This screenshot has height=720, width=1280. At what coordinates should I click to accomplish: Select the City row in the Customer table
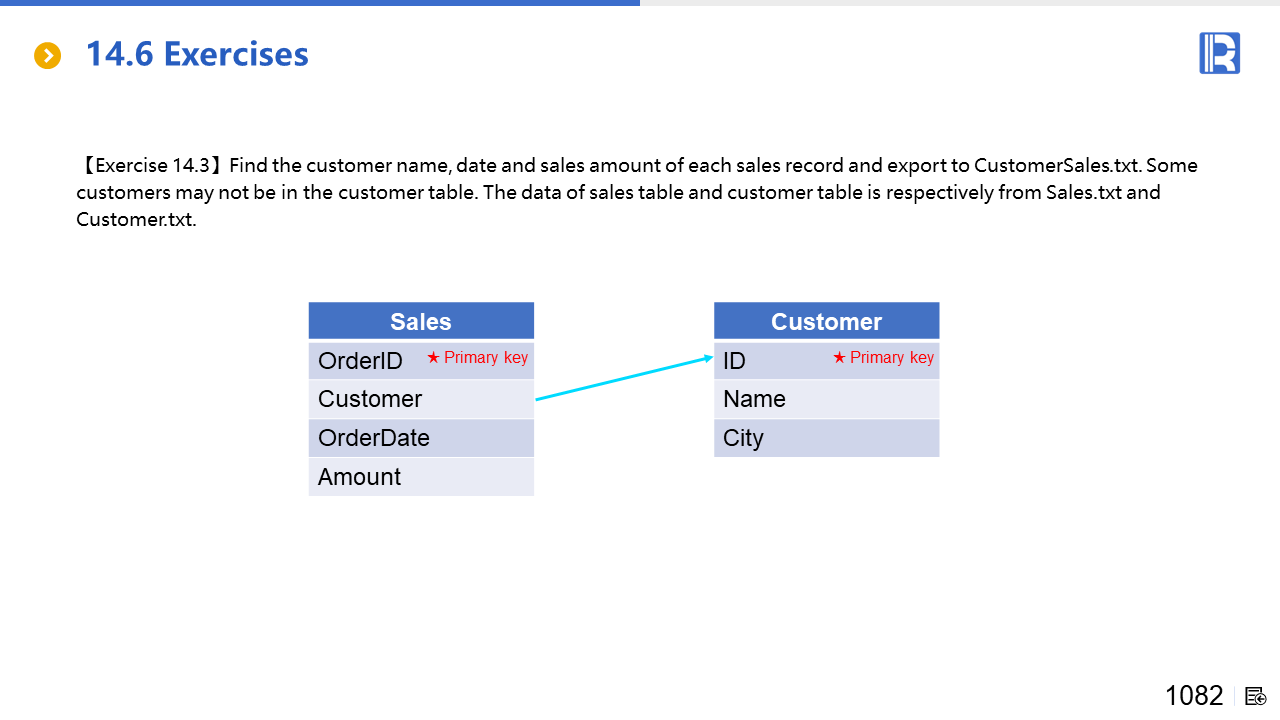point(826,438)
